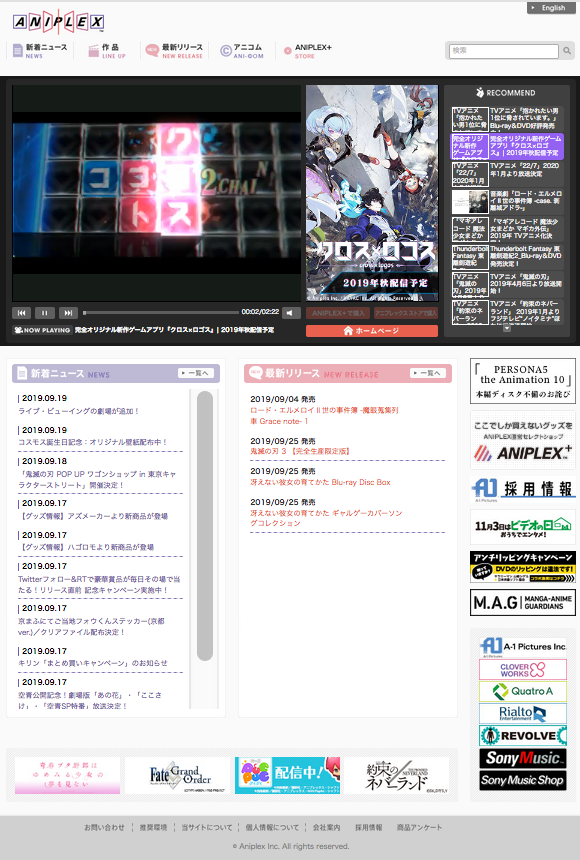Click the news panel scrollbar
The height and width of the screenshot is (860, 580).
click(205, 526)
